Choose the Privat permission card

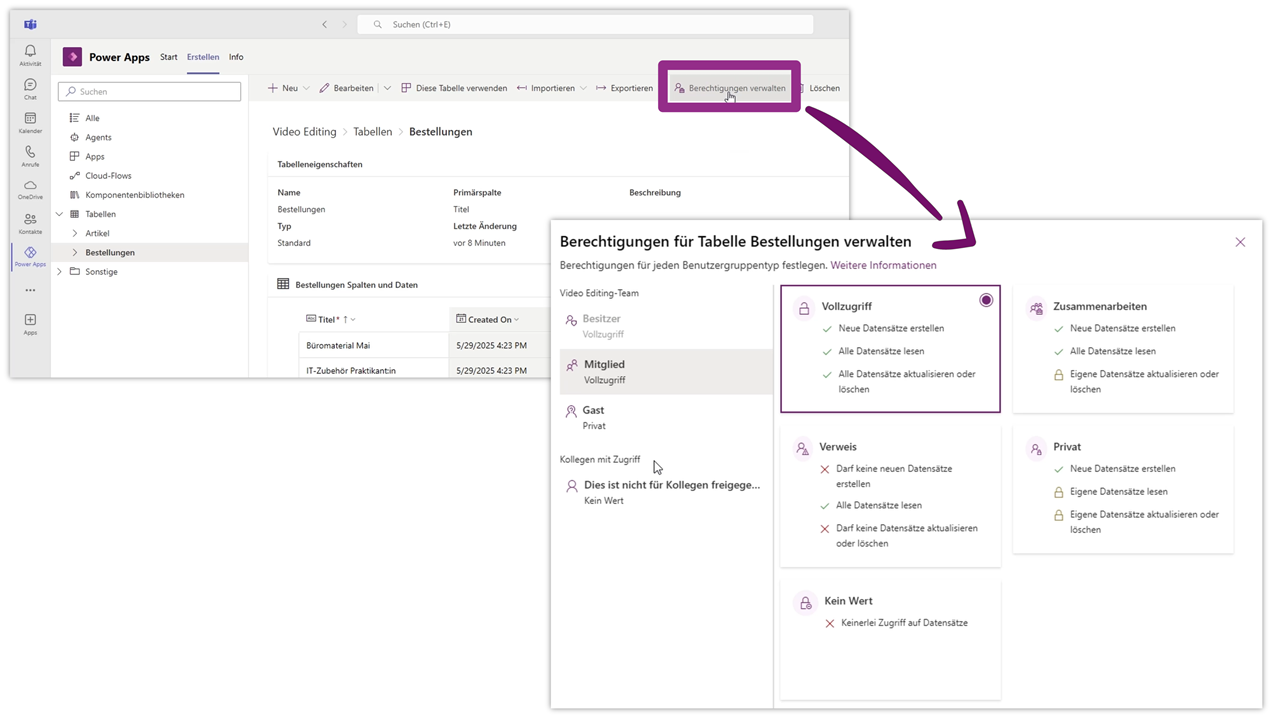[x=1123, y=487]
